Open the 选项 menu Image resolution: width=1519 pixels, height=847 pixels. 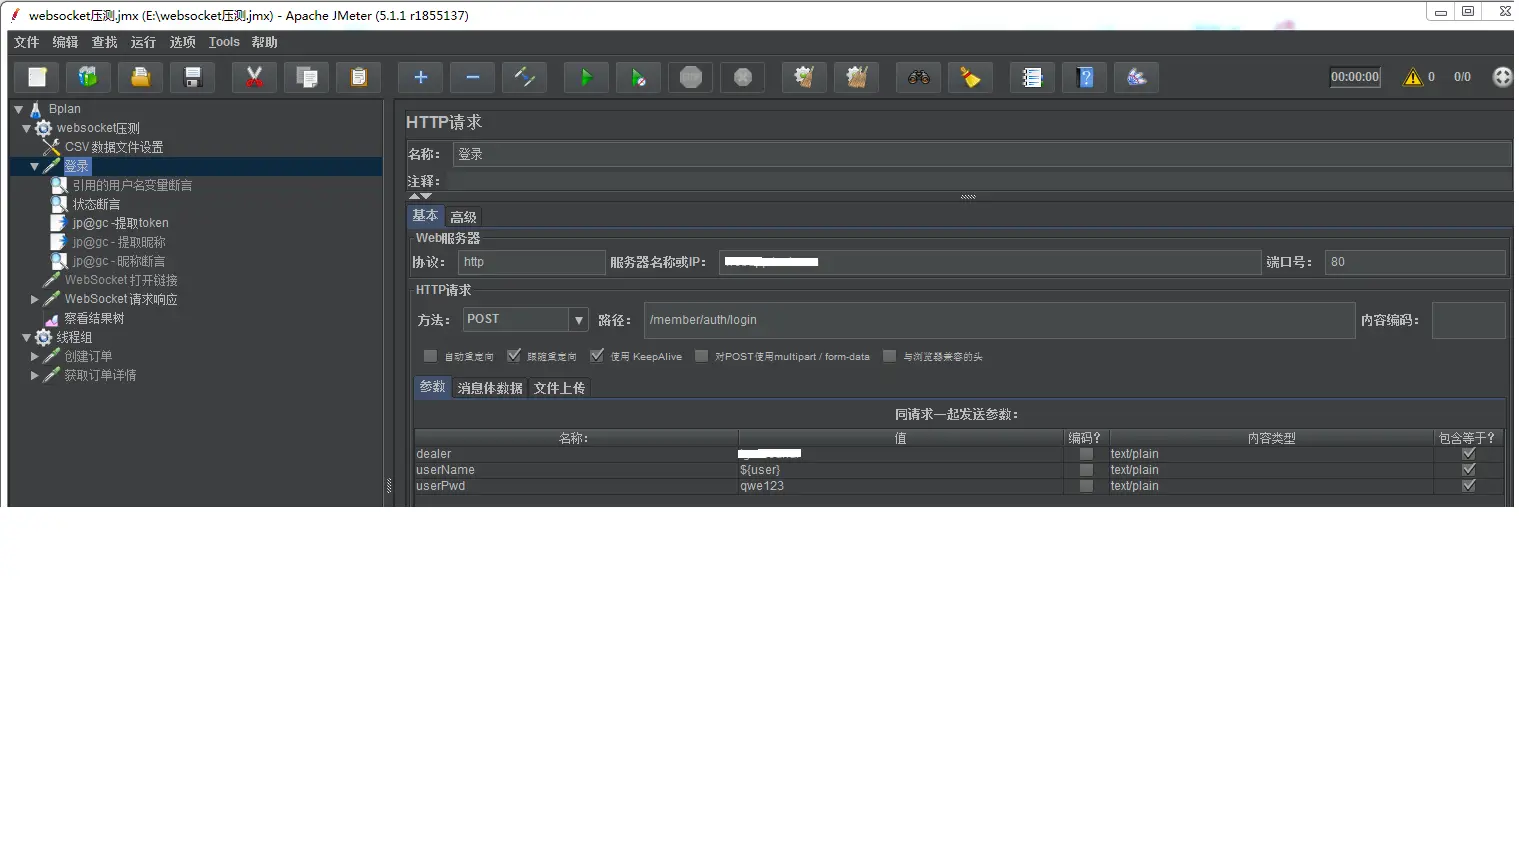point(182,42)
